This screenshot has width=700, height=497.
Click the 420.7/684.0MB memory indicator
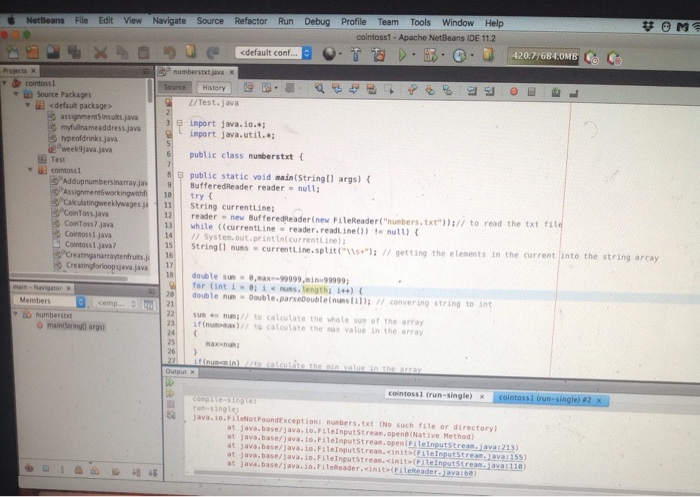tap(544, 57)
